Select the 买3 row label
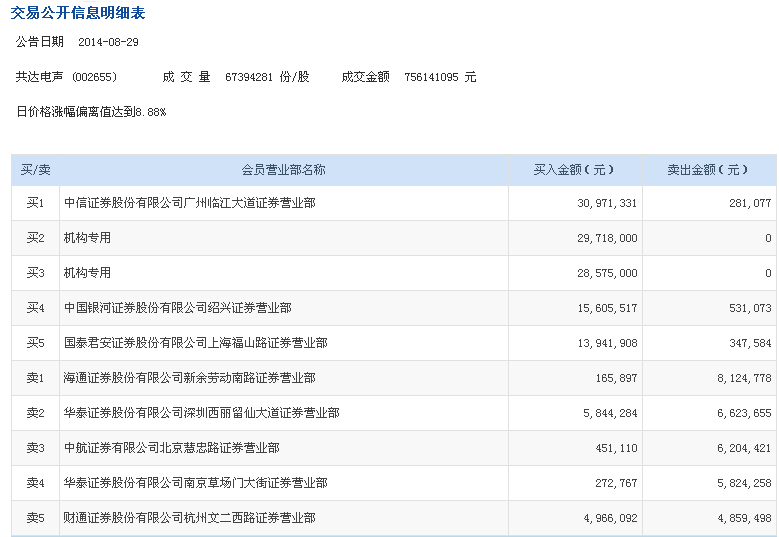The height and width of the screenshot is (537, 779). [x=35, y=273]
